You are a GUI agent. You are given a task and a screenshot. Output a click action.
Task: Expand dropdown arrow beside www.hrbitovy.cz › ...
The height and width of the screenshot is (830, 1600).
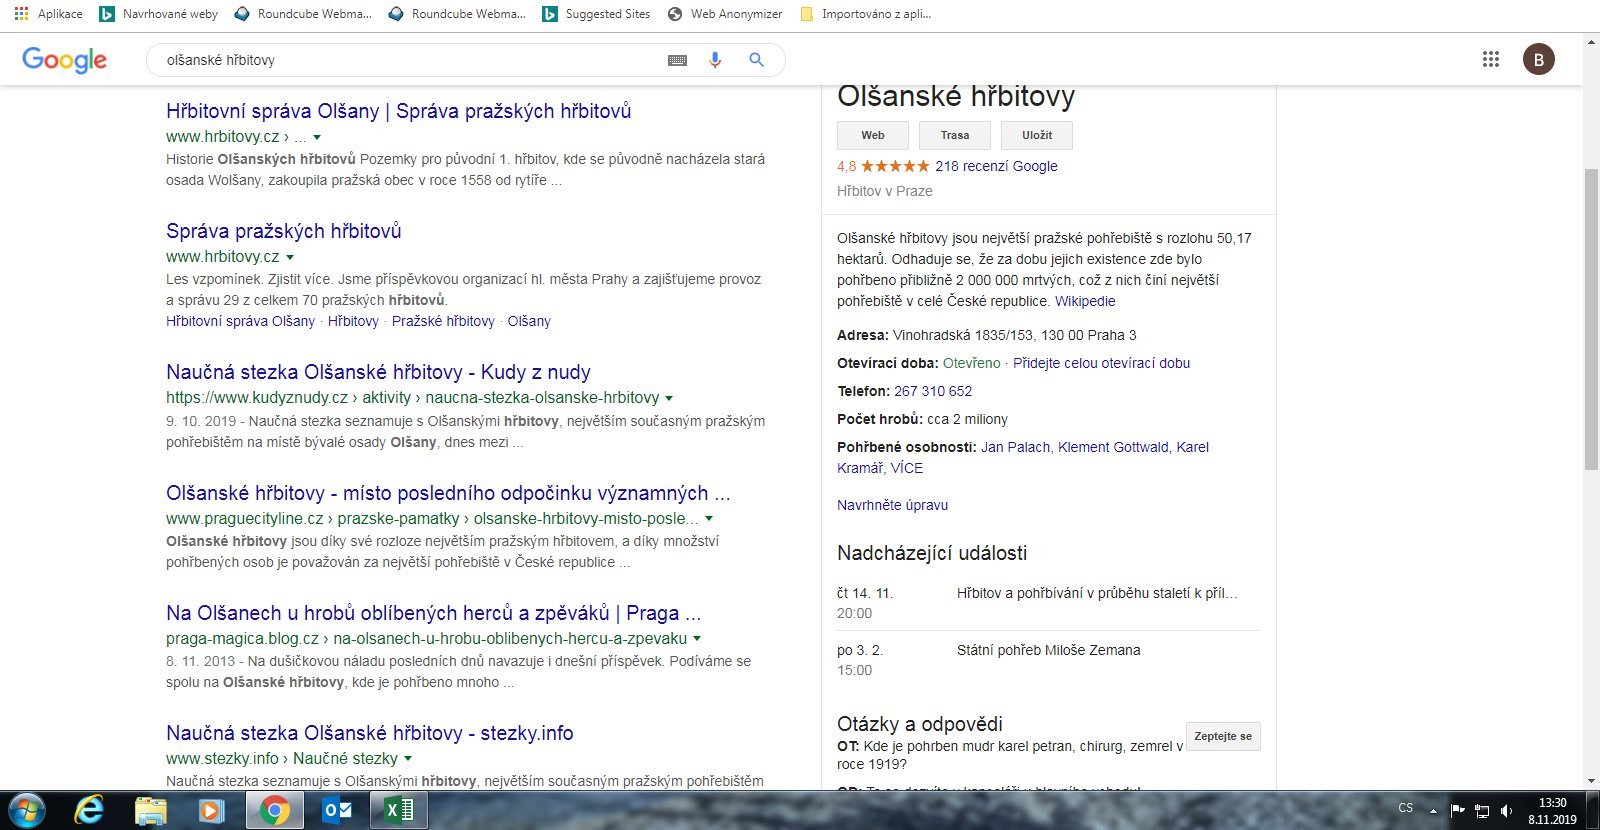(317, 137)
